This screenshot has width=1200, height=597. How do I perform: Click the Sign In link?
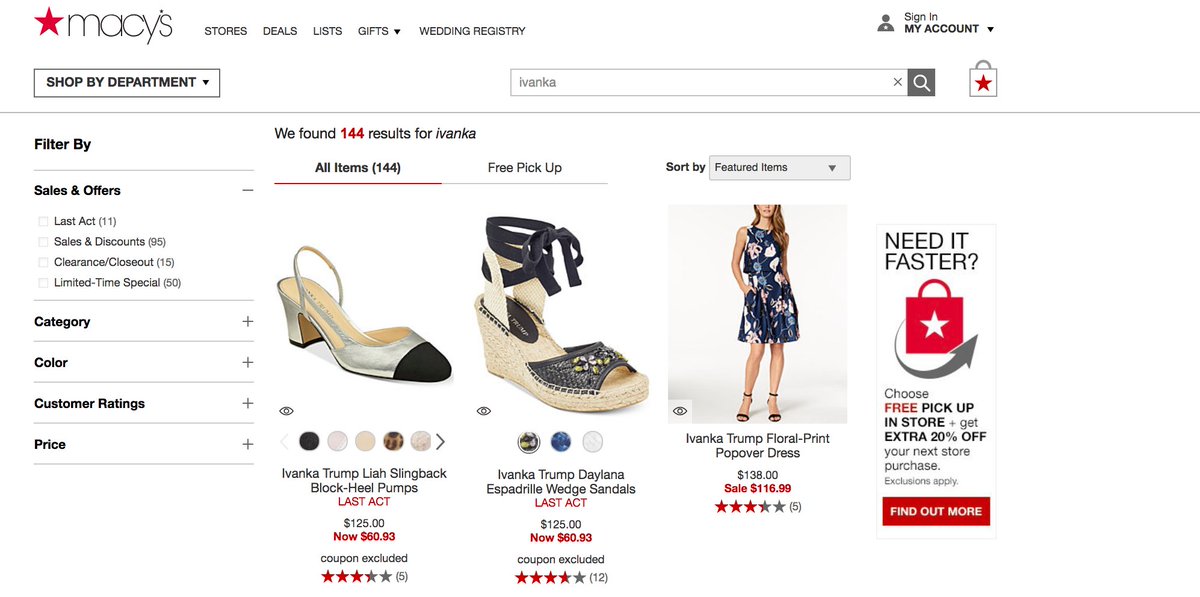[921, 17]
